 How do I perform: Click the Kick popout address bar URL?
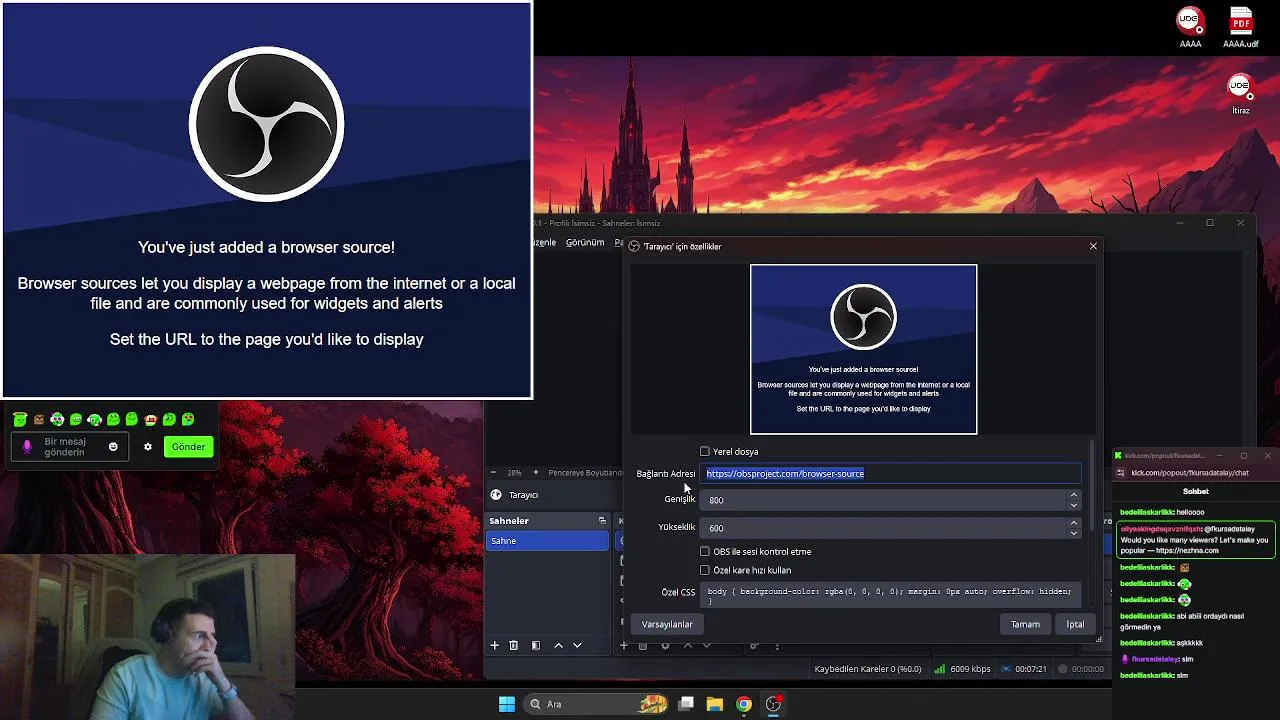point(1190,473)
